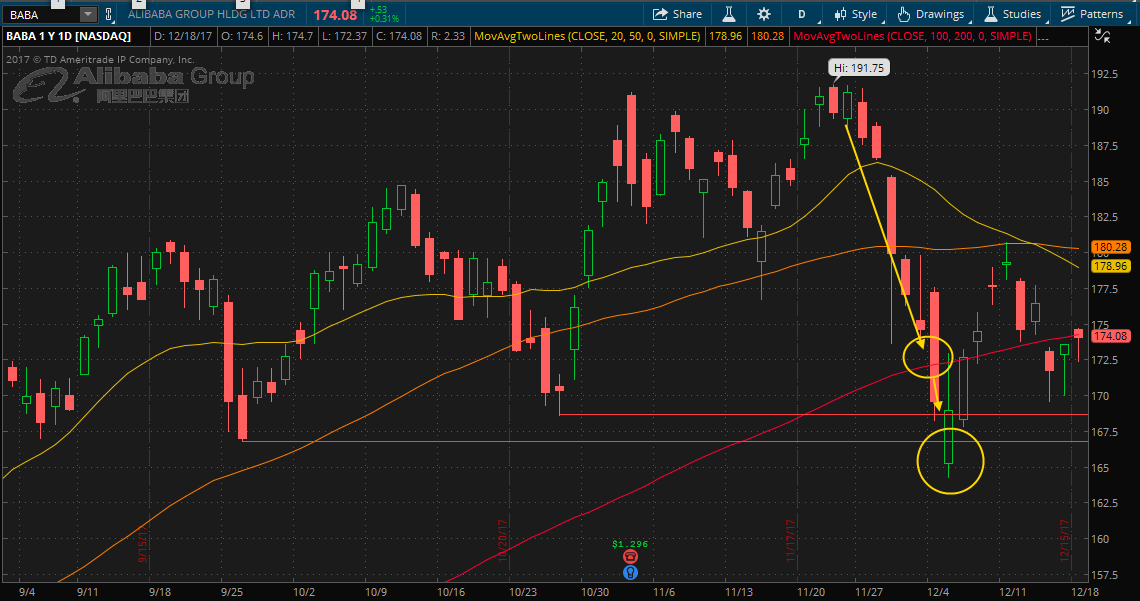Click the Hi: 191.75 price bubble
This screenshot has height=601, width=1140.
[859, 68]
